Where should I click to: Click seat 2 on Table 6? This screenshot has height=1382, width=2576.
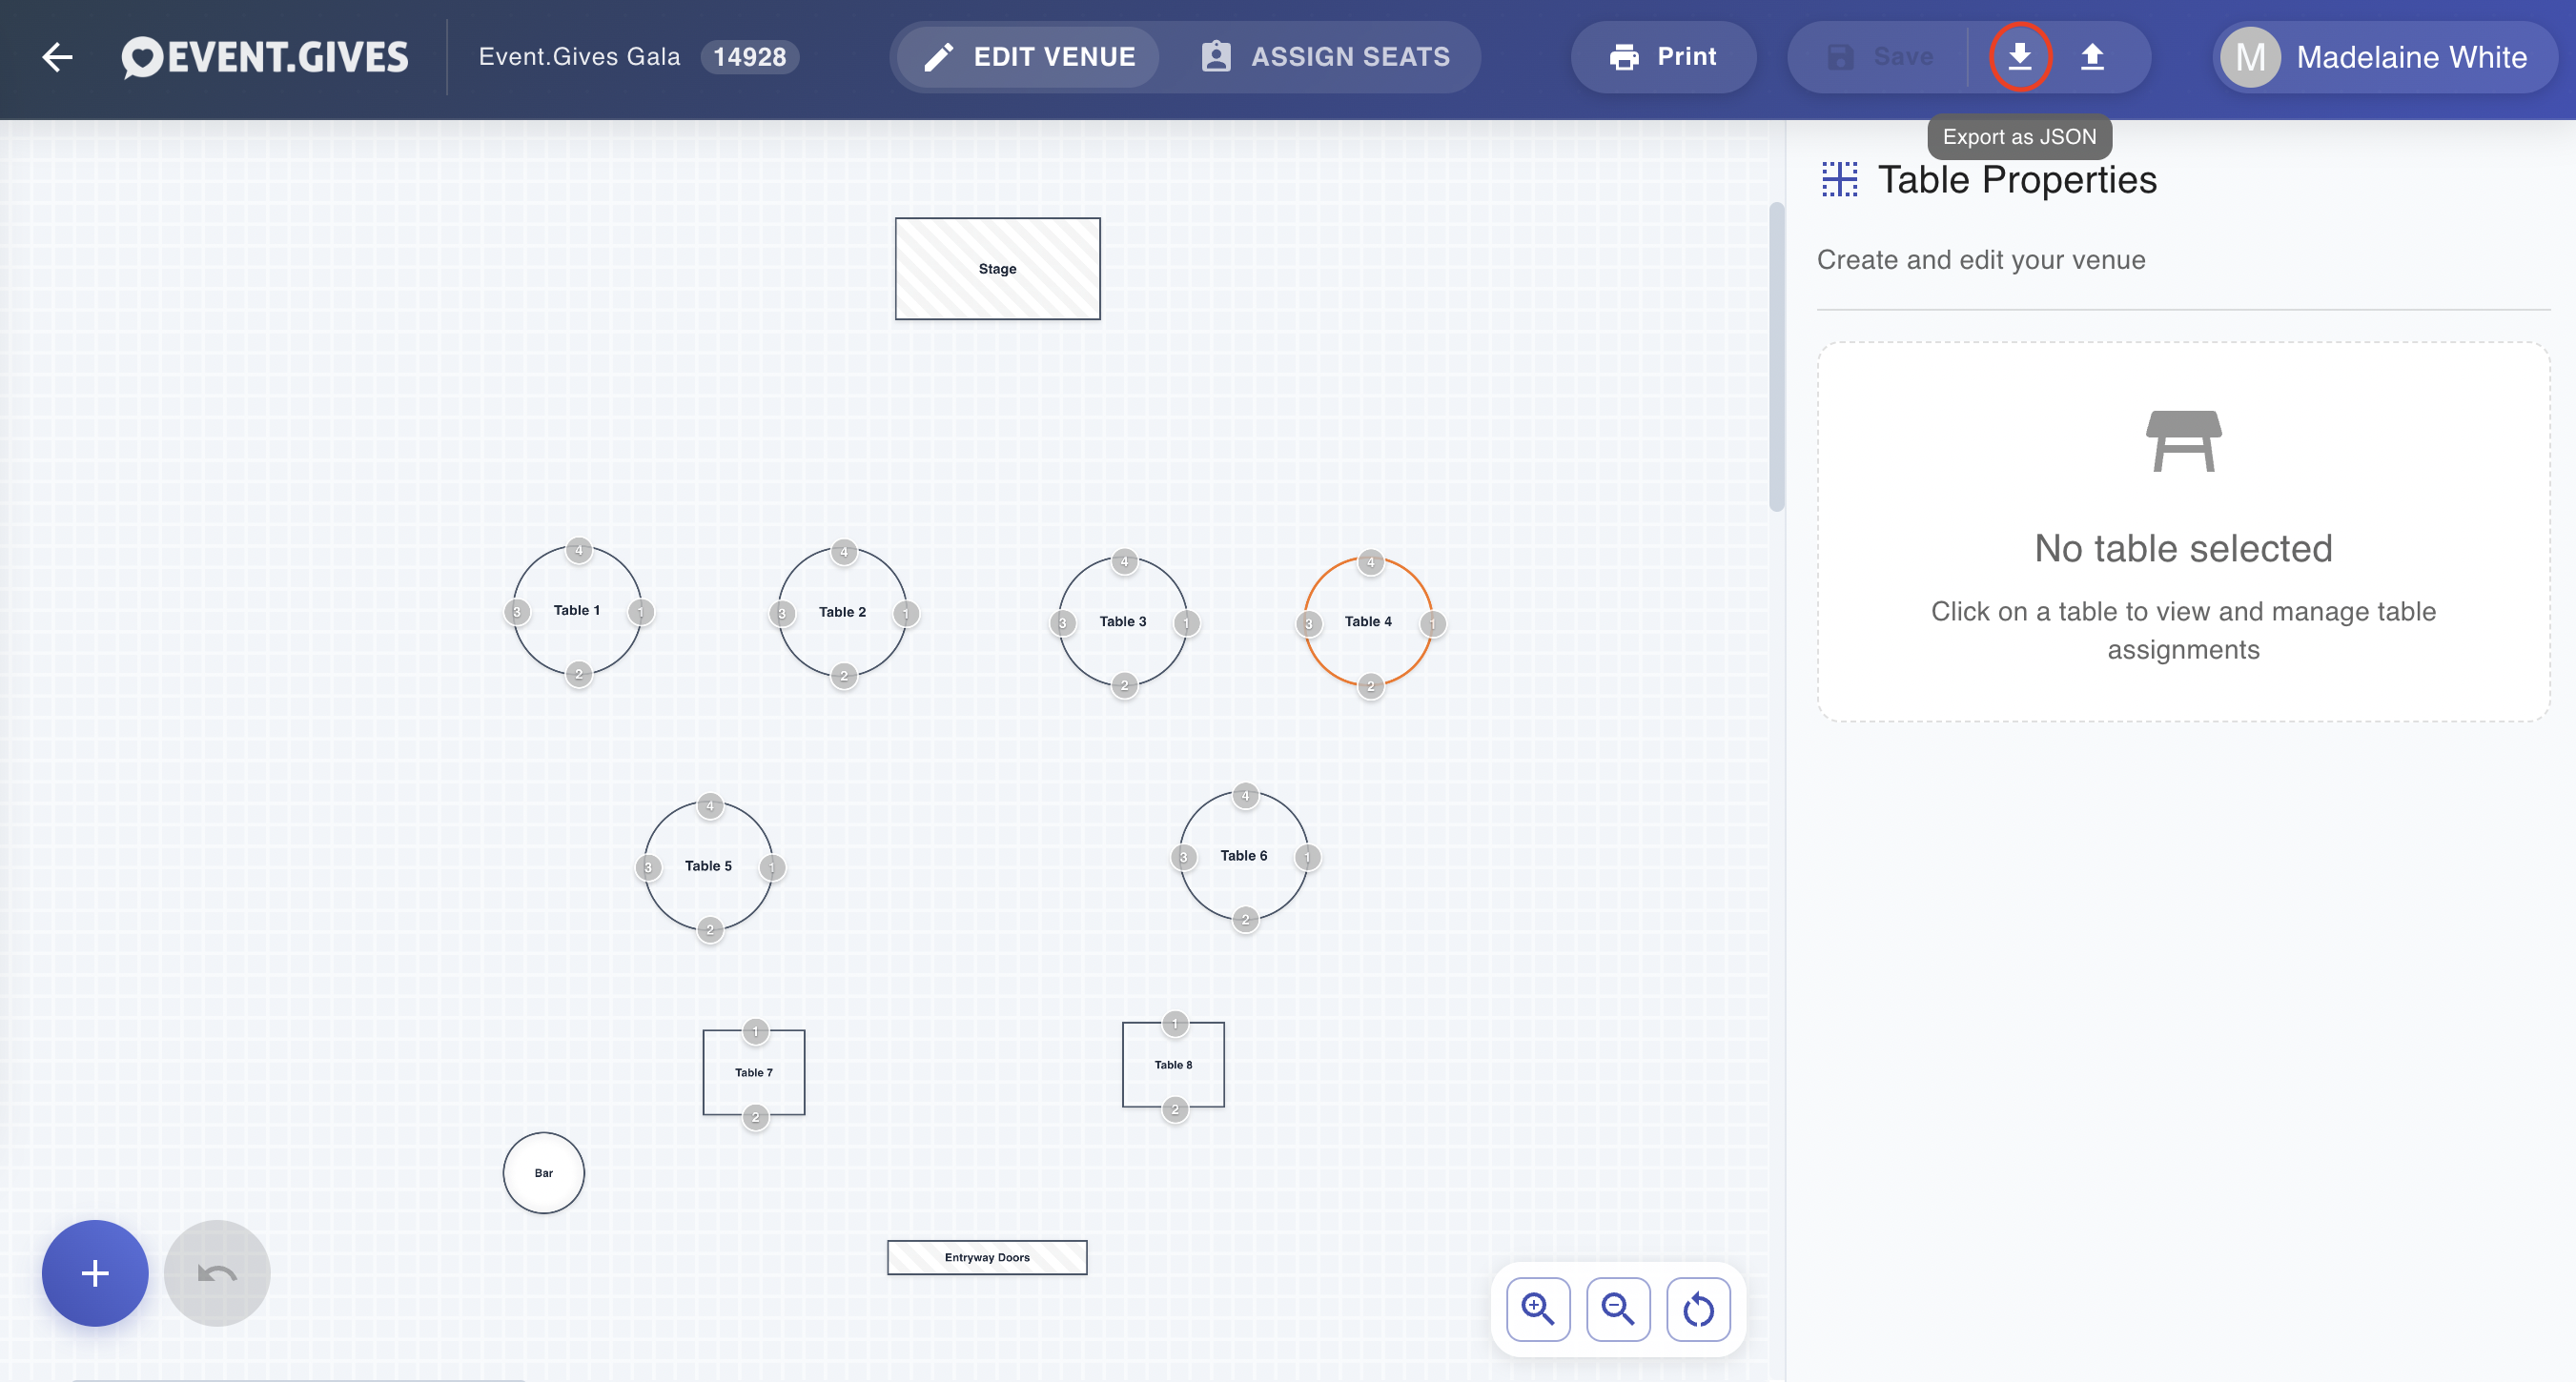(1245, 920)
